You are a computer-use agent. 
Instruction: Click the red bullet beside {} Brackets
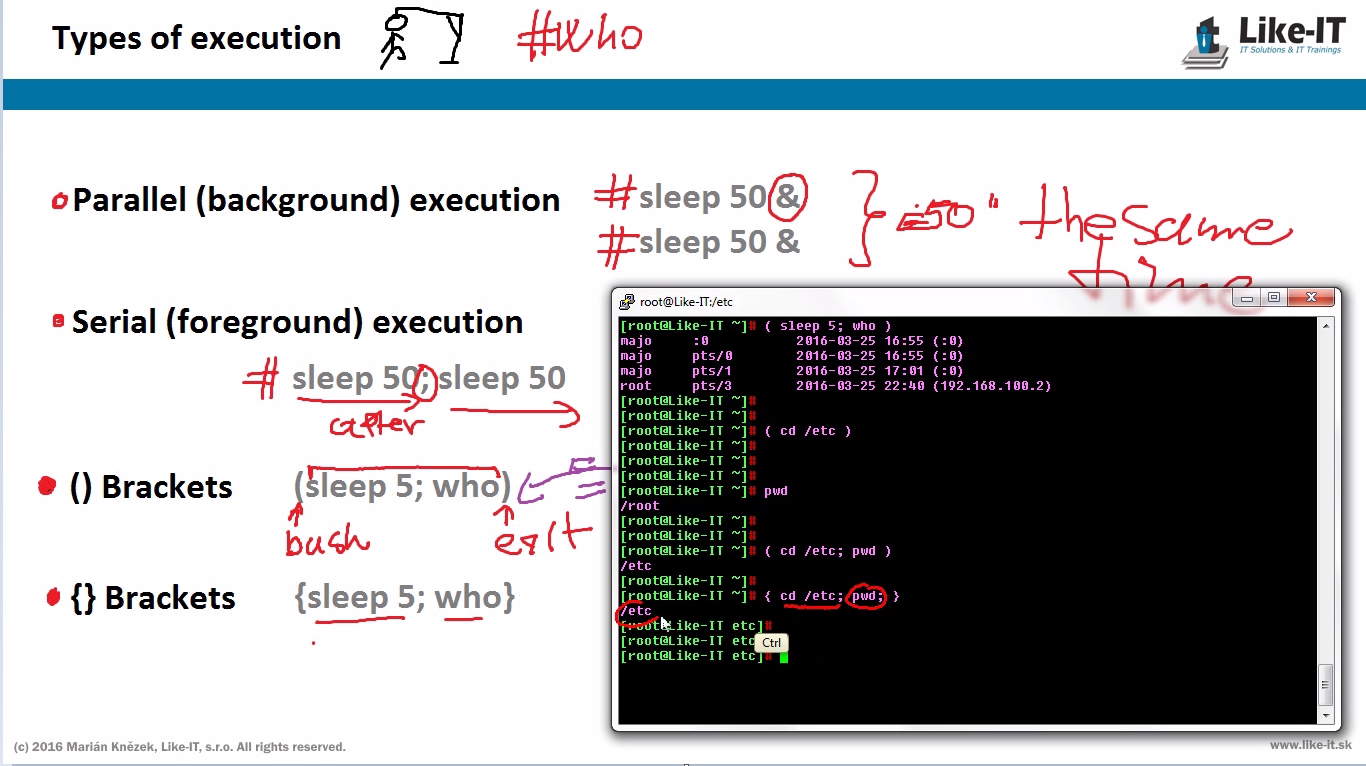click(53, 598)
